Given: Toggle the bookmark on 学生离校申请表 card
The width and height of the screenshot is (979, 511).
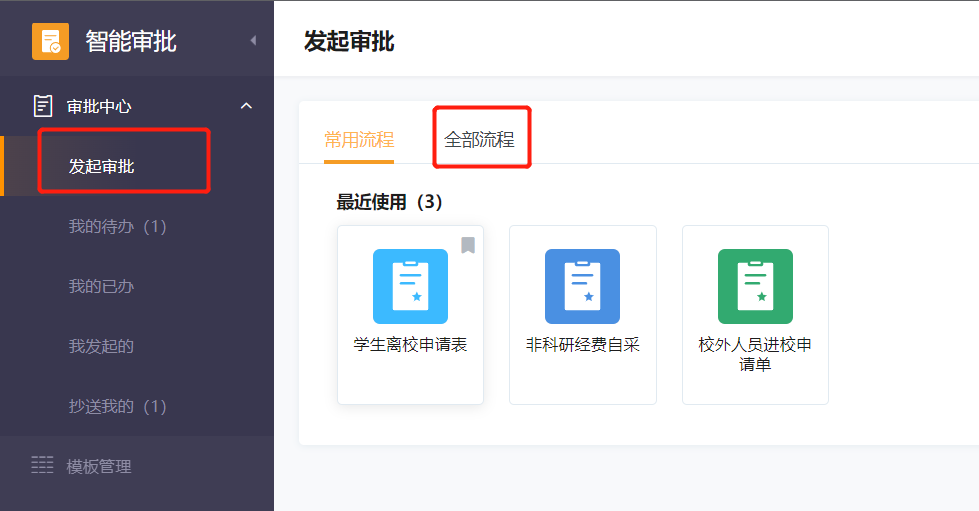Looking at the screenshot, I should pos(468,246).
